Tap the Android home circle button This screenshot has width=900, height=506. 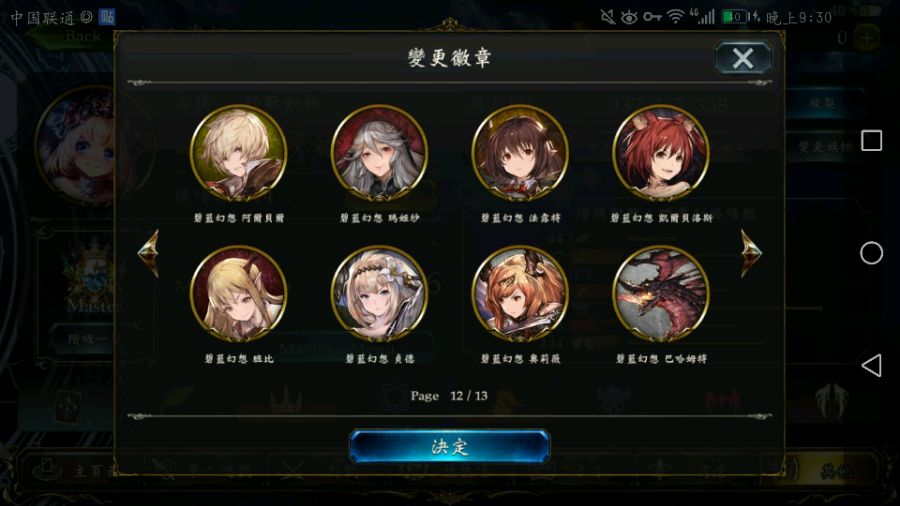pos(871,253)
